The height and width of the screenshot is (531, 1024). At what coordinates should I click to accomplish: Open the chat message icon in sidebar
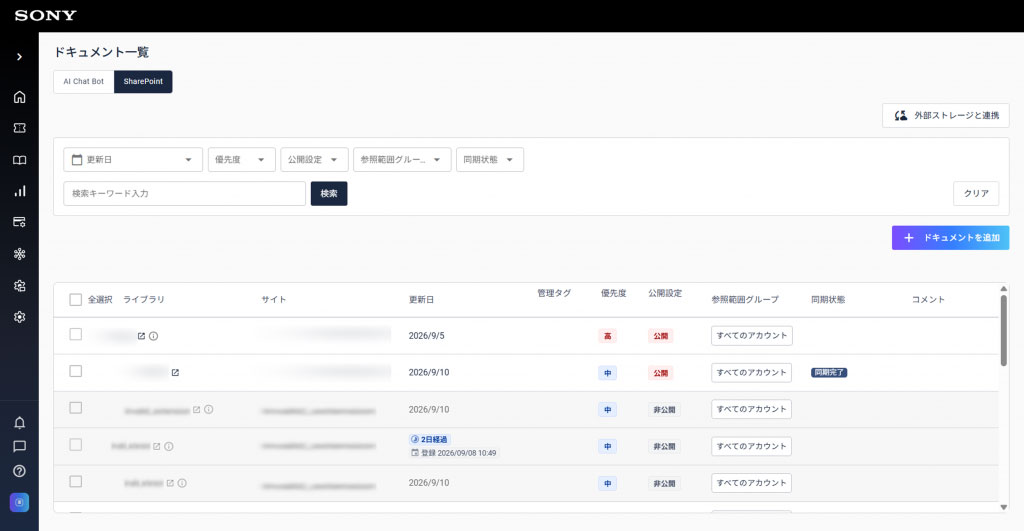[20, 447]
